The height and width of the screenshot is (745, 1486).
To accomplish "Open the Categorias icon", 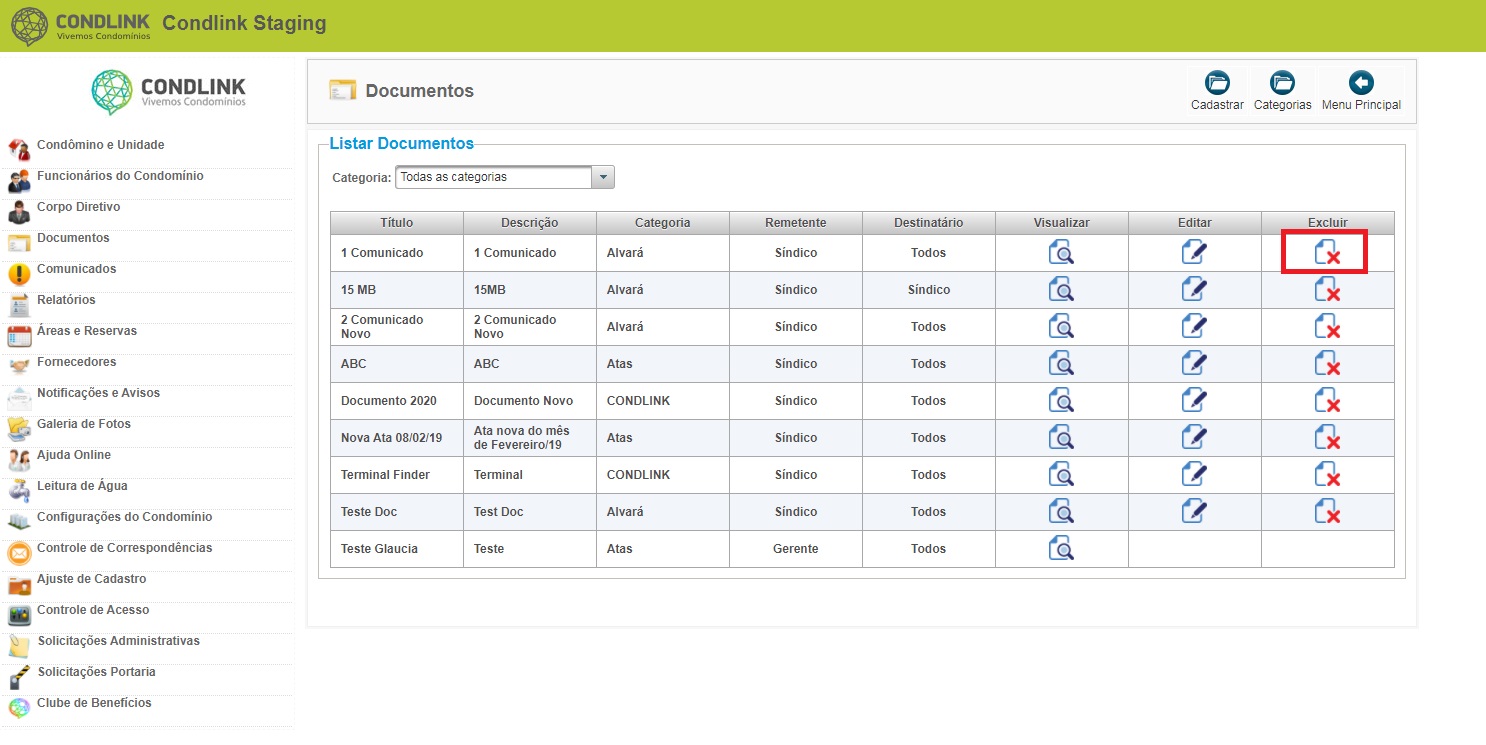I will [1282, 83].
